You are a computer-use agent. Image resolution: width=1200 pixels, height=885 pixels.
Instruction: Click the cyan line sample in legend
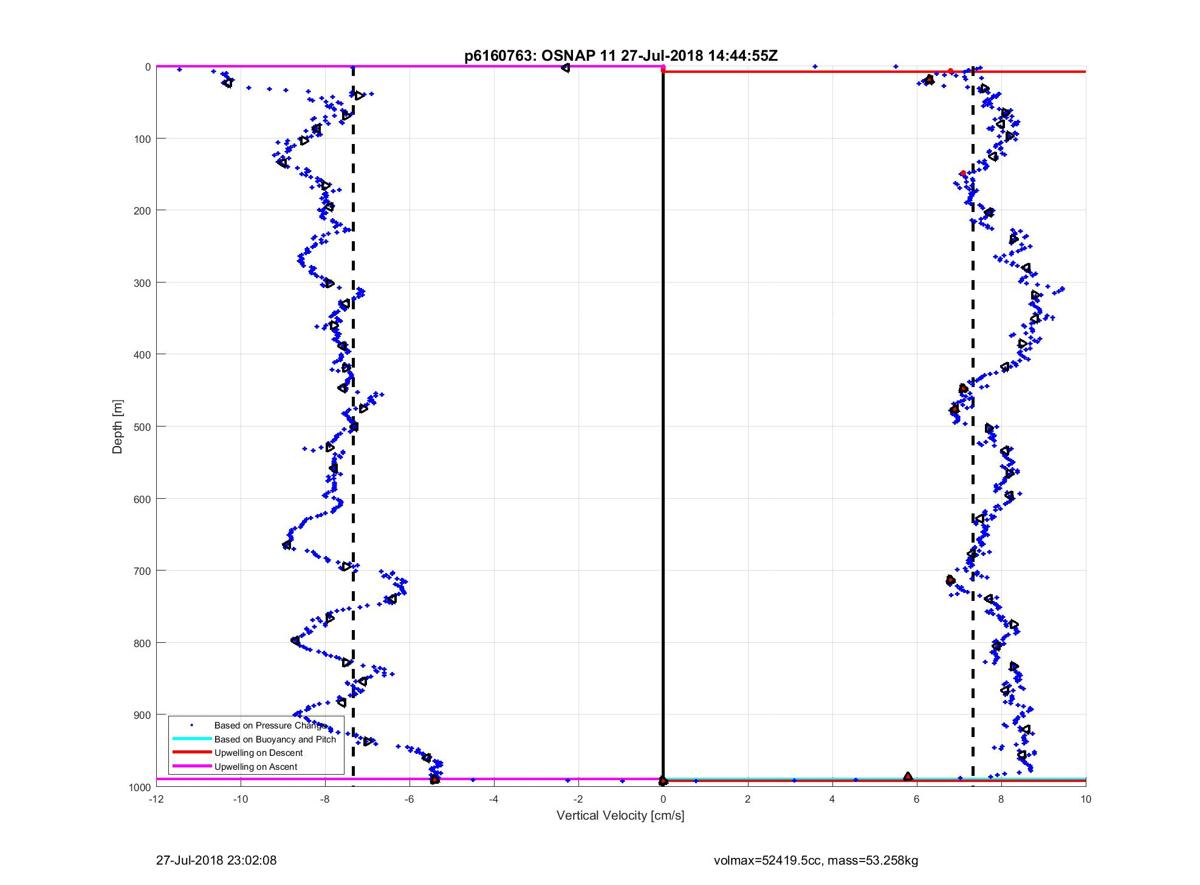coord(192,739)
